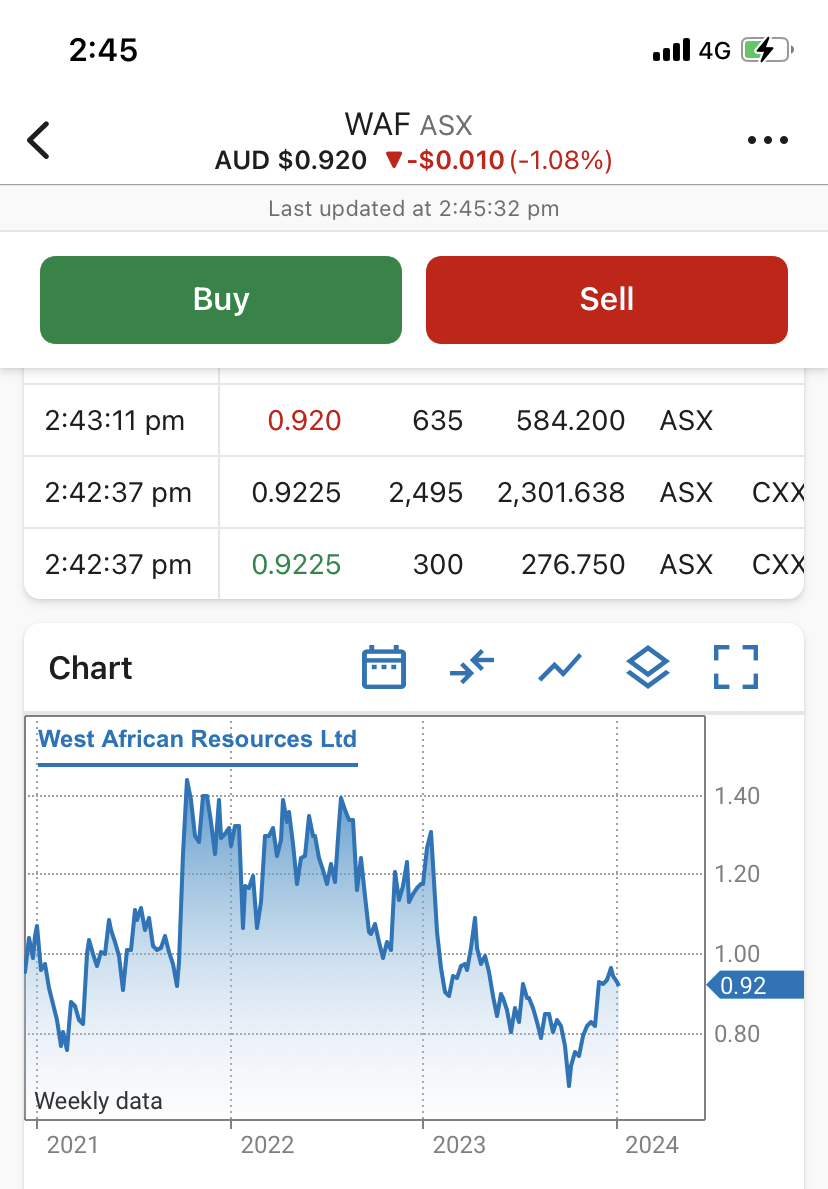
Task: Tap the 0.92 current price marker
Action: coord(755,985)
